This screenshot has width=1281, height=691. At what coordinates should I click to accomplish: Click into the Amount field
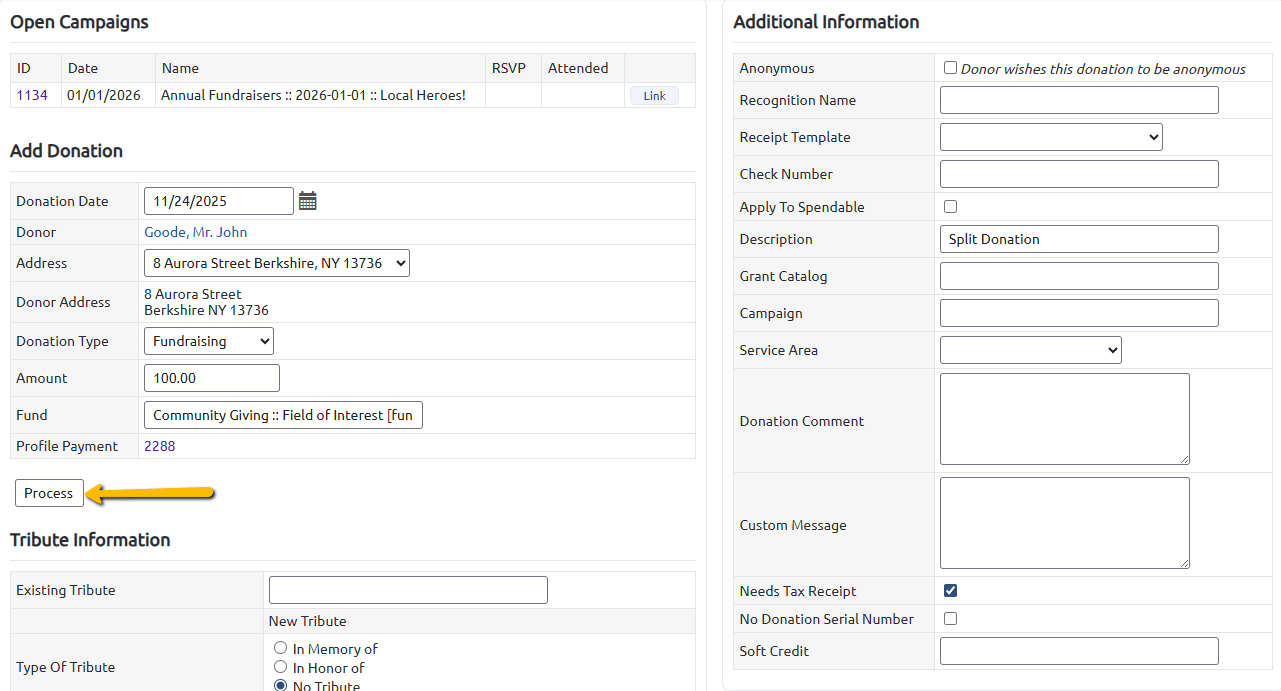[212, 378]
